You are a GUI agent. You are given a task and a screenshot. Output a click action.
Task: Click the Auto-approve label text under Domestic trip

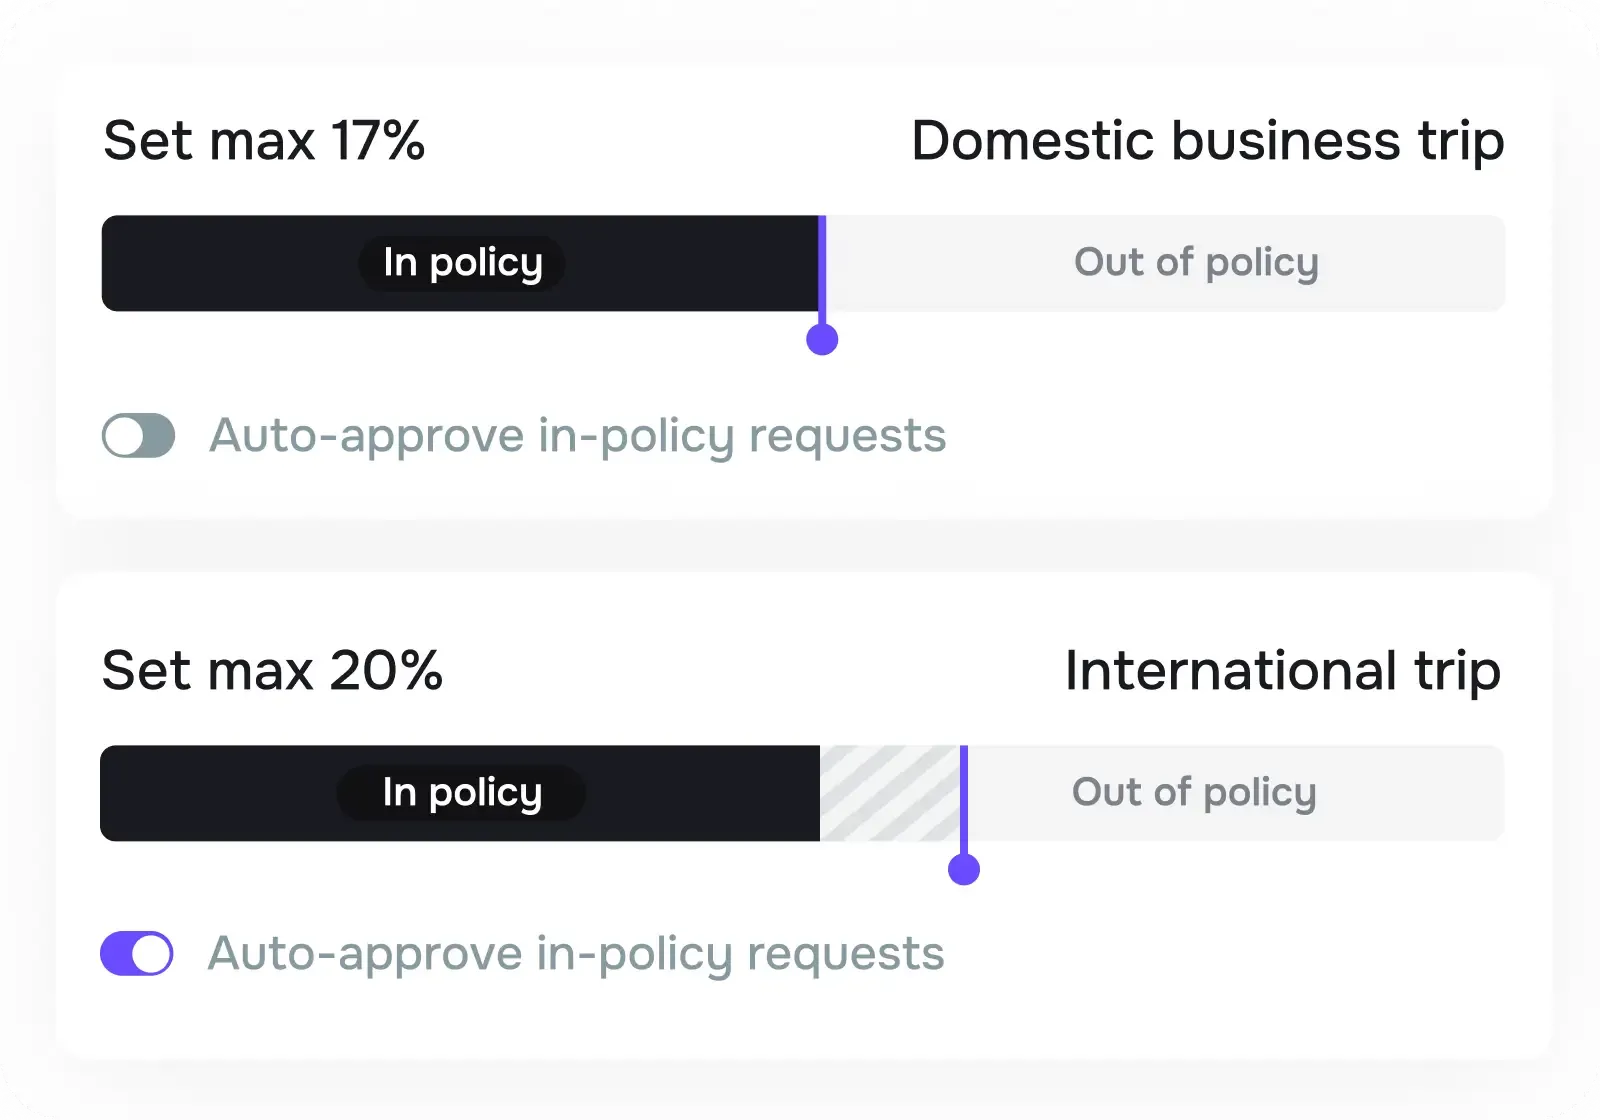[x=577, y=436]
